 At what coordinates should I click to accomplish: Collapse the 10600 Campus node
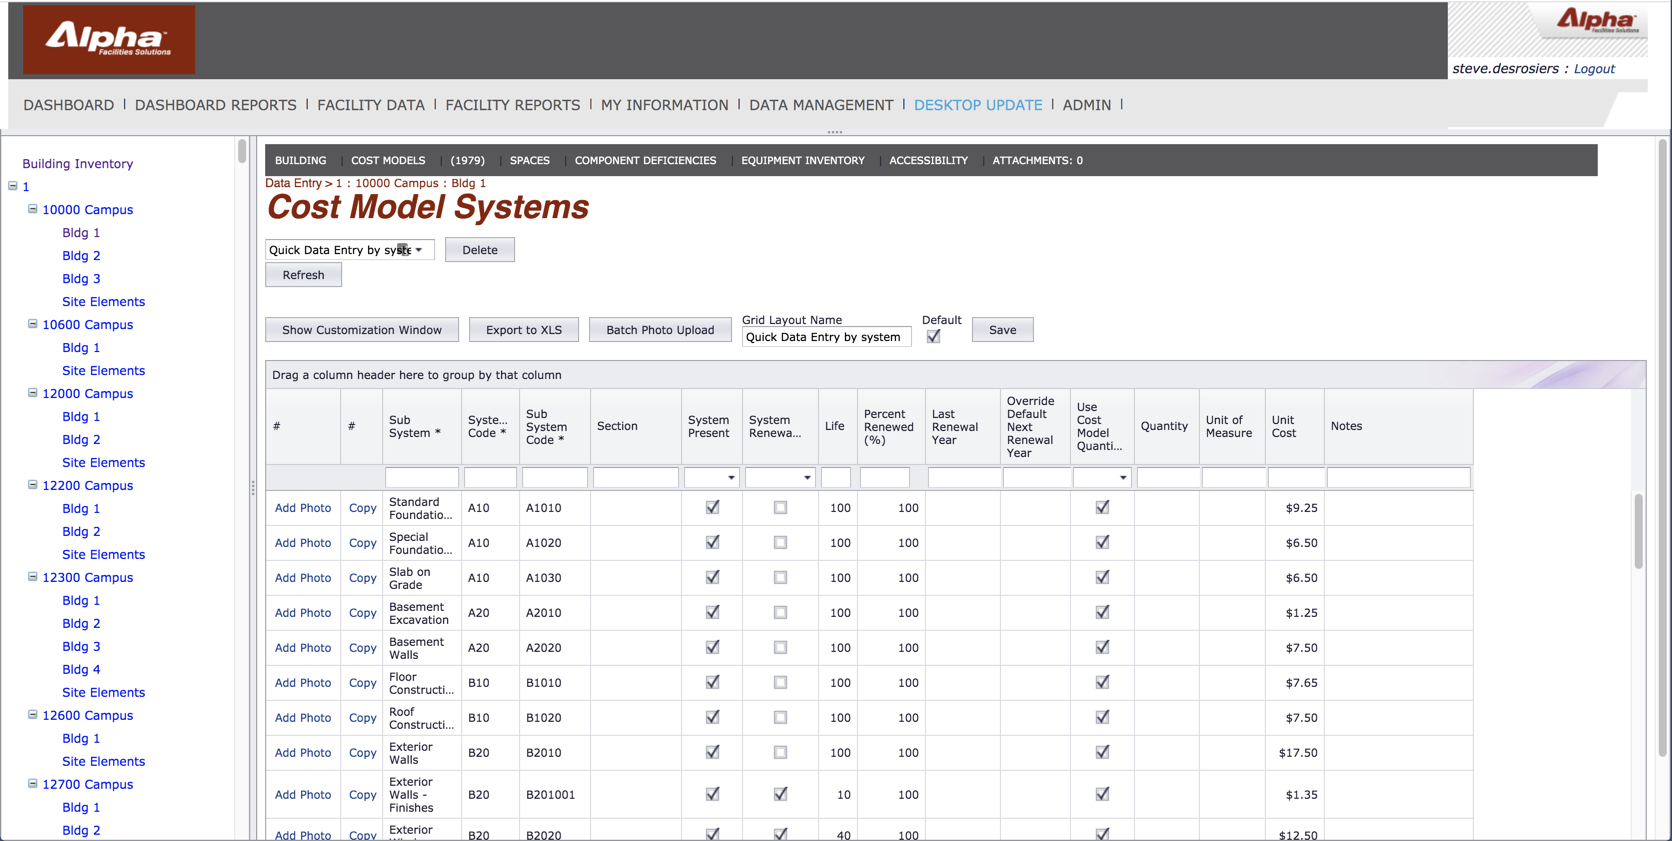point(33,324)
